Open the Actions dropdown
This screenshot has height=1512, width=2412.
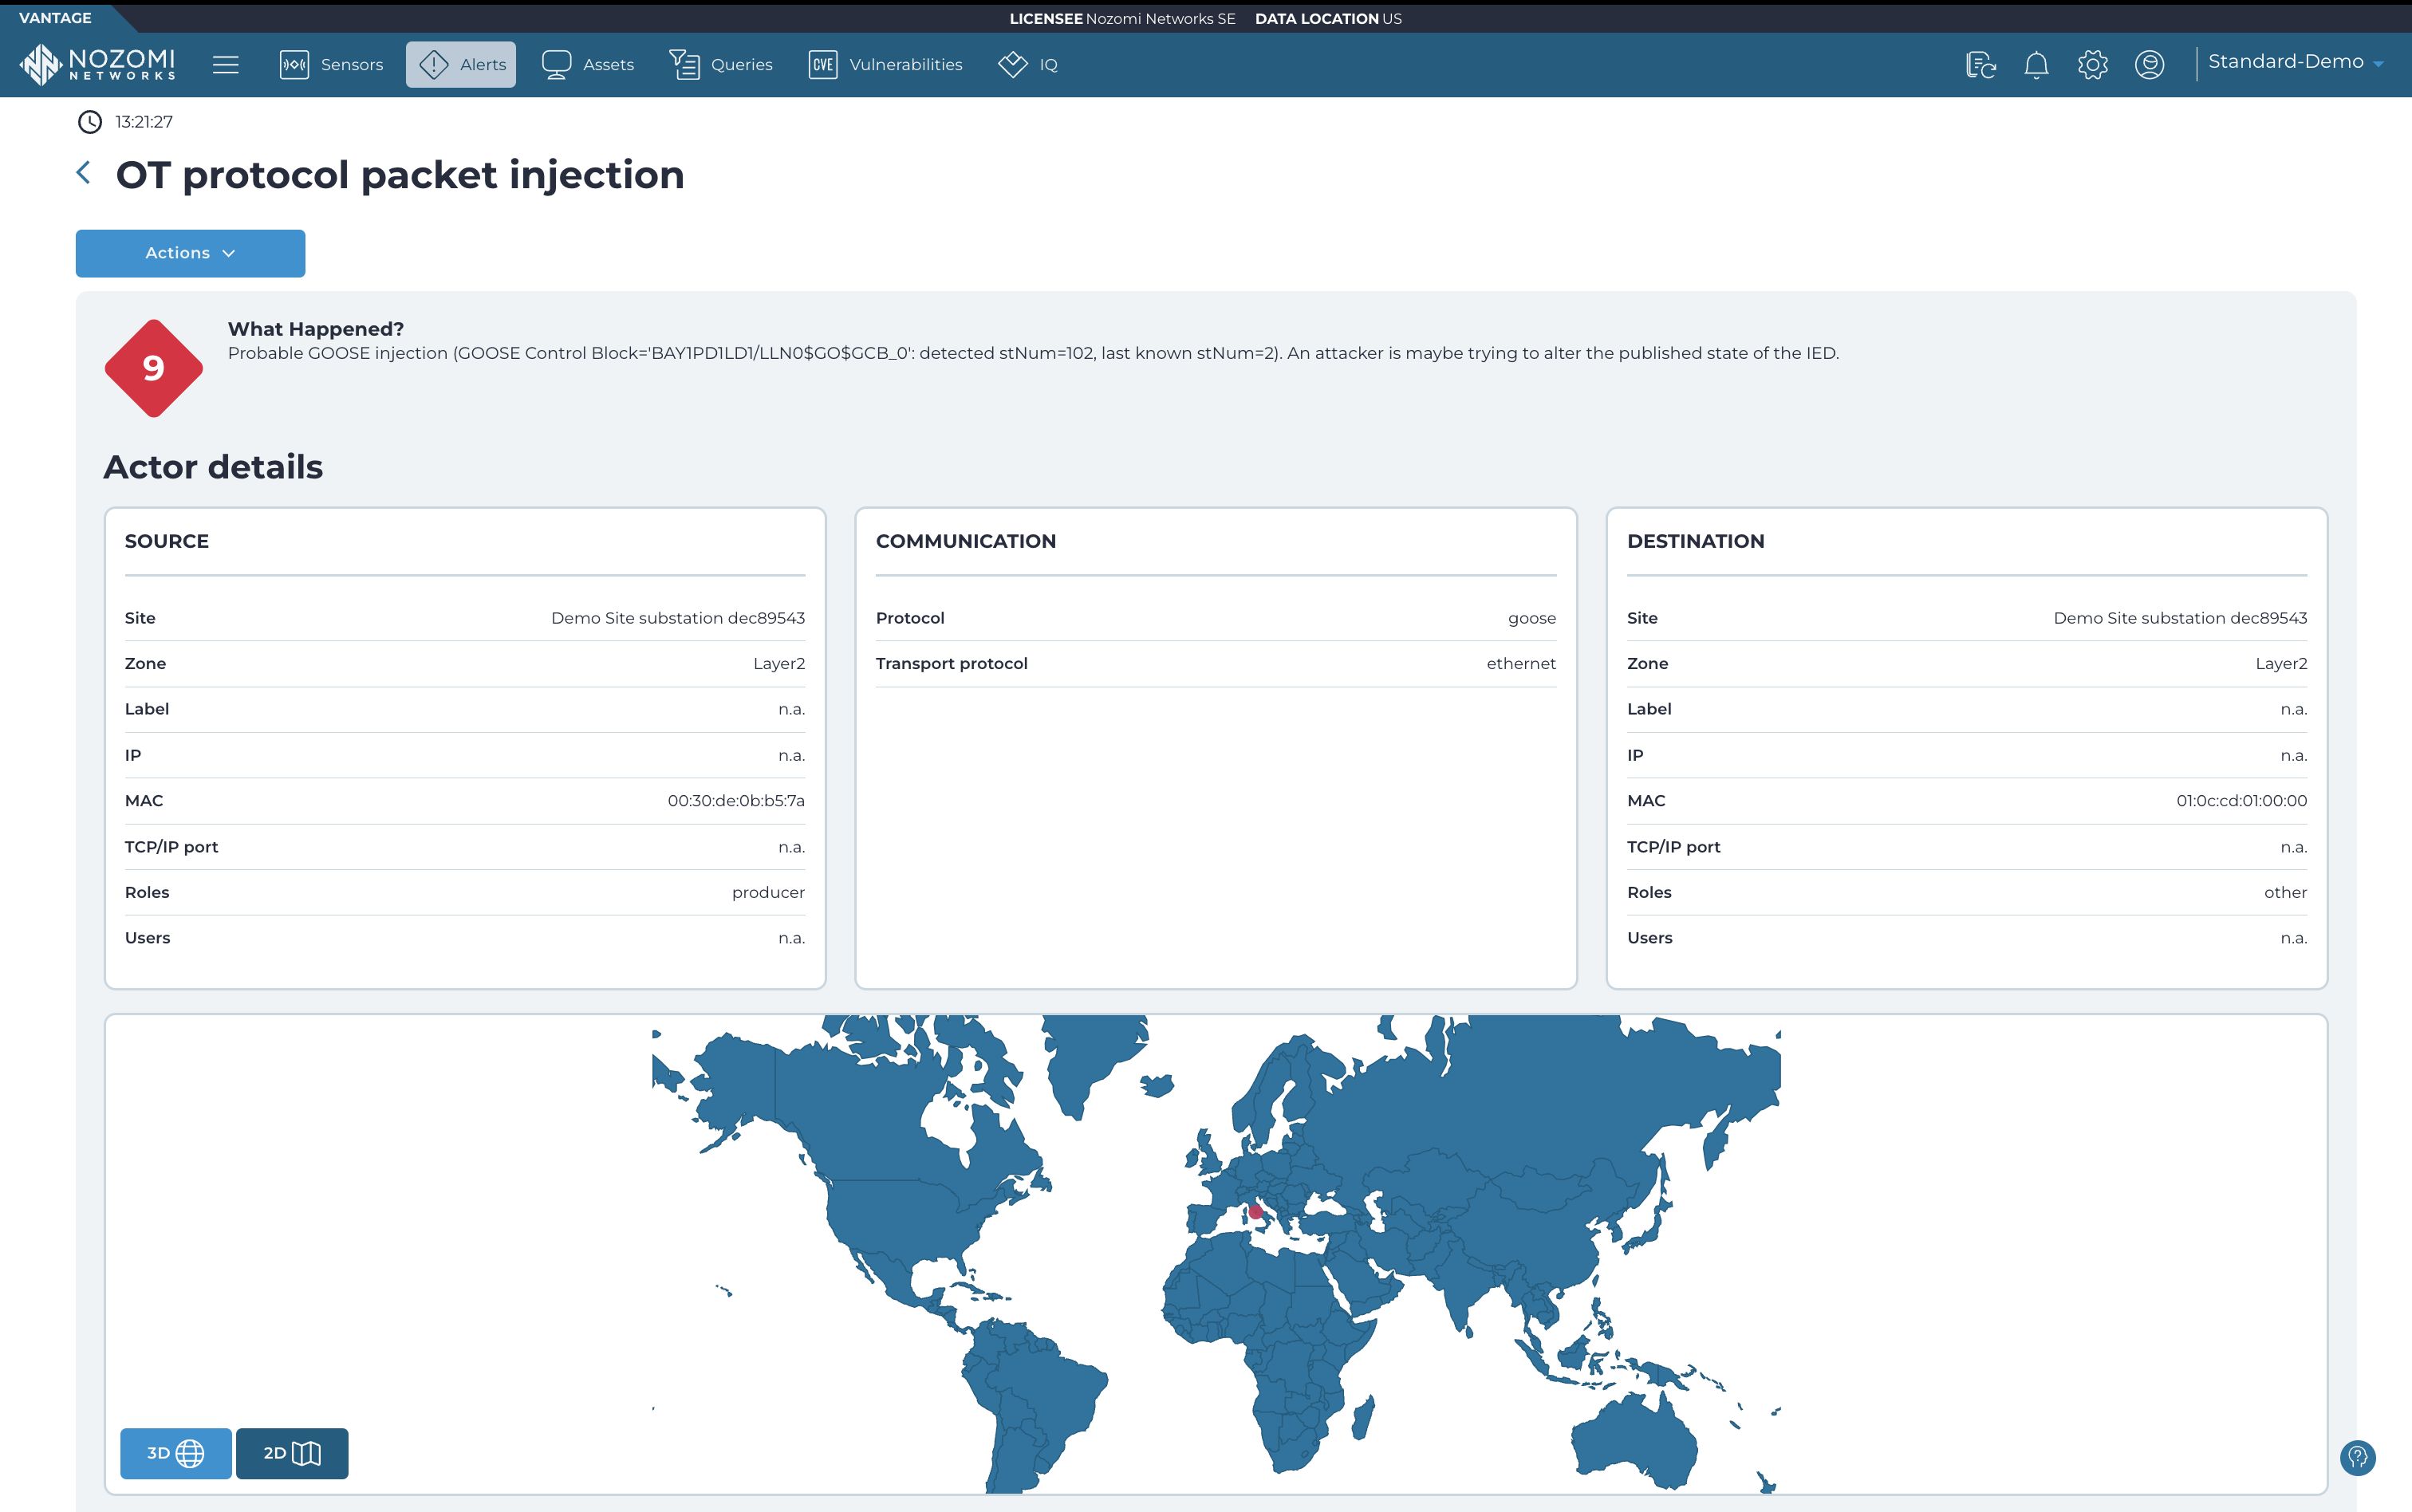(x=190, y=253)
